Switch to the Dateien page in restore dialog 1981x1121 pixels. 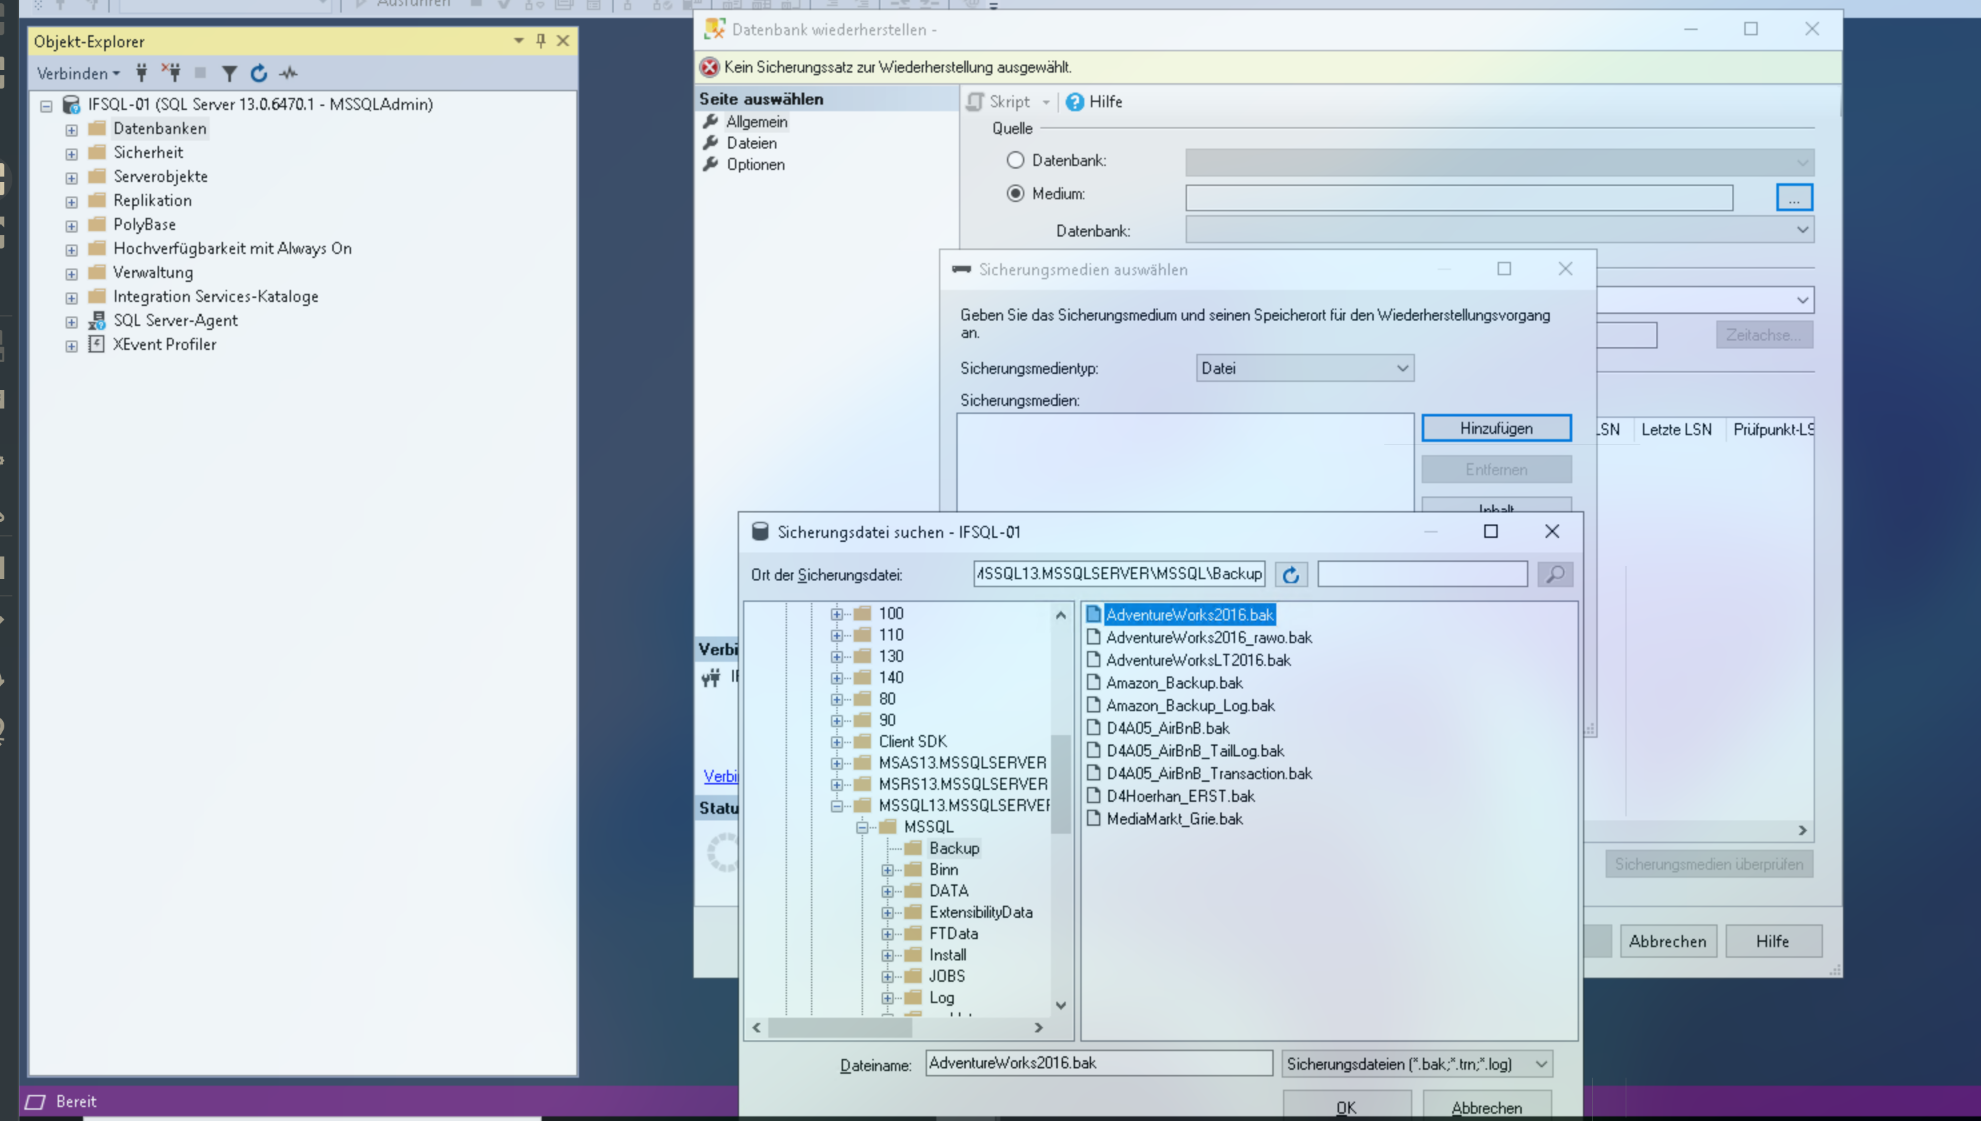pos(750,143)
